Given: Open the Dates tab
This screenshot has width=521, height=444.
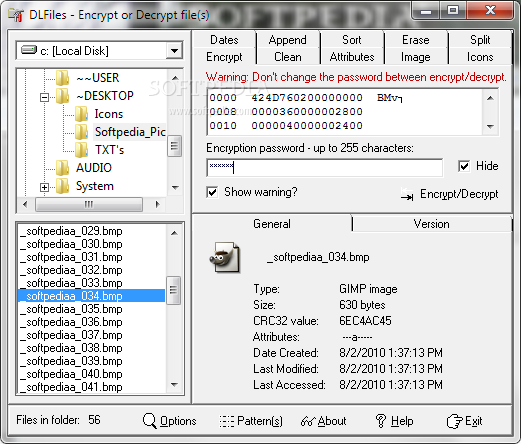Looking at the screenshot, I should click(x=224, y=40).
